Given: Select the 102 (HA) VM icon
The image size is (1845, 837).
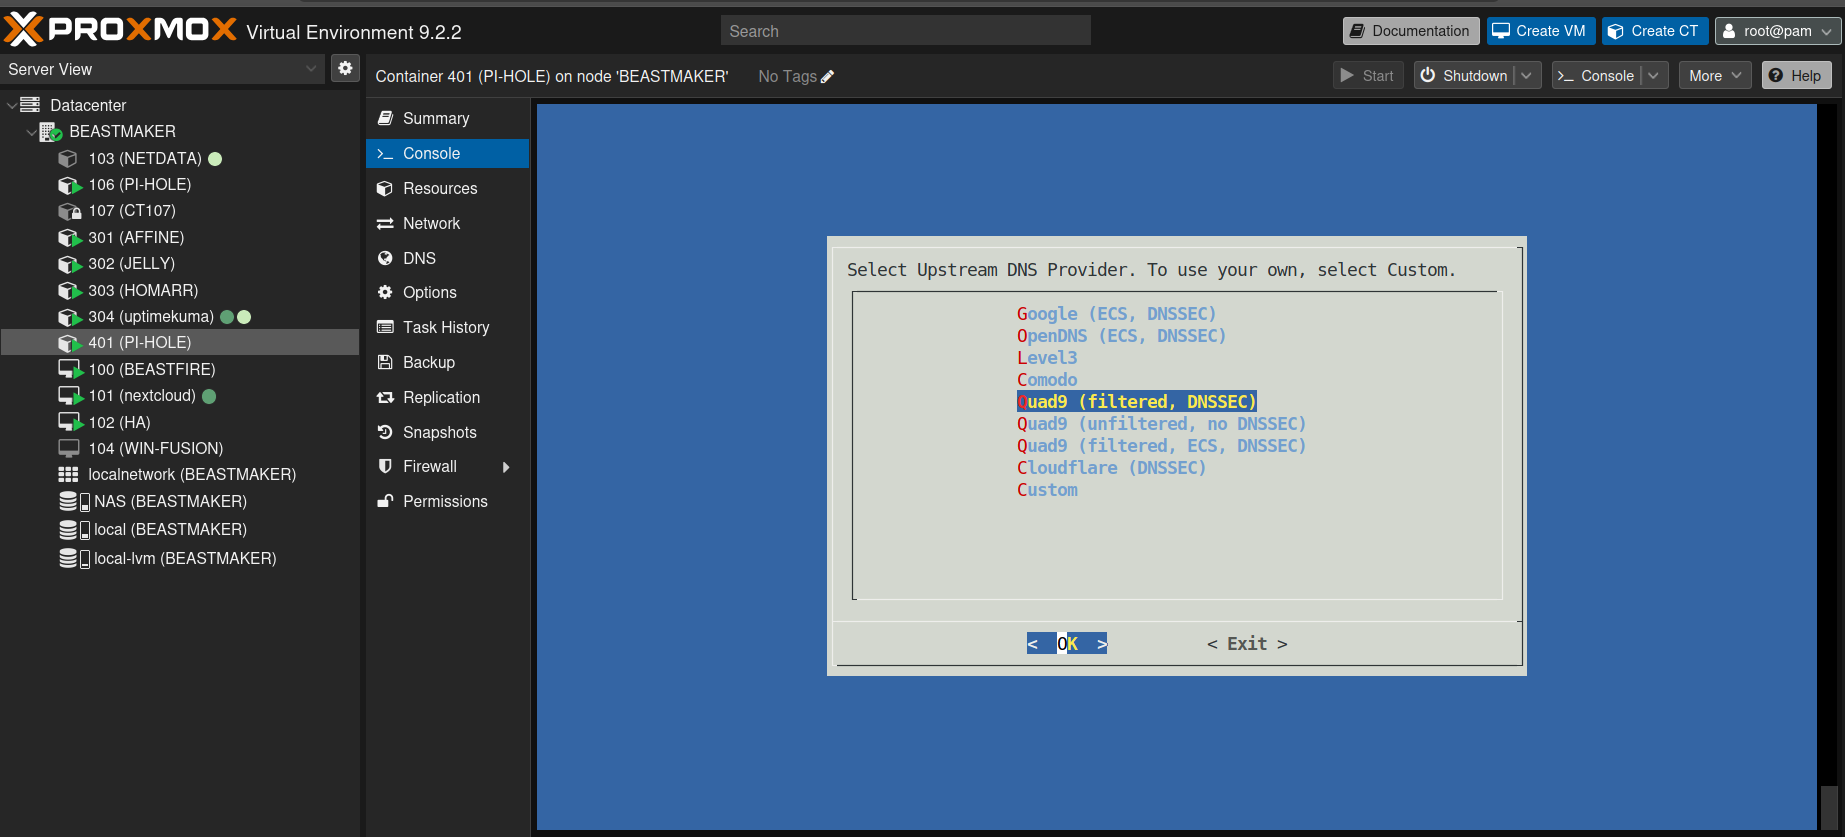Looking at the screenshot, I should 70,422.
